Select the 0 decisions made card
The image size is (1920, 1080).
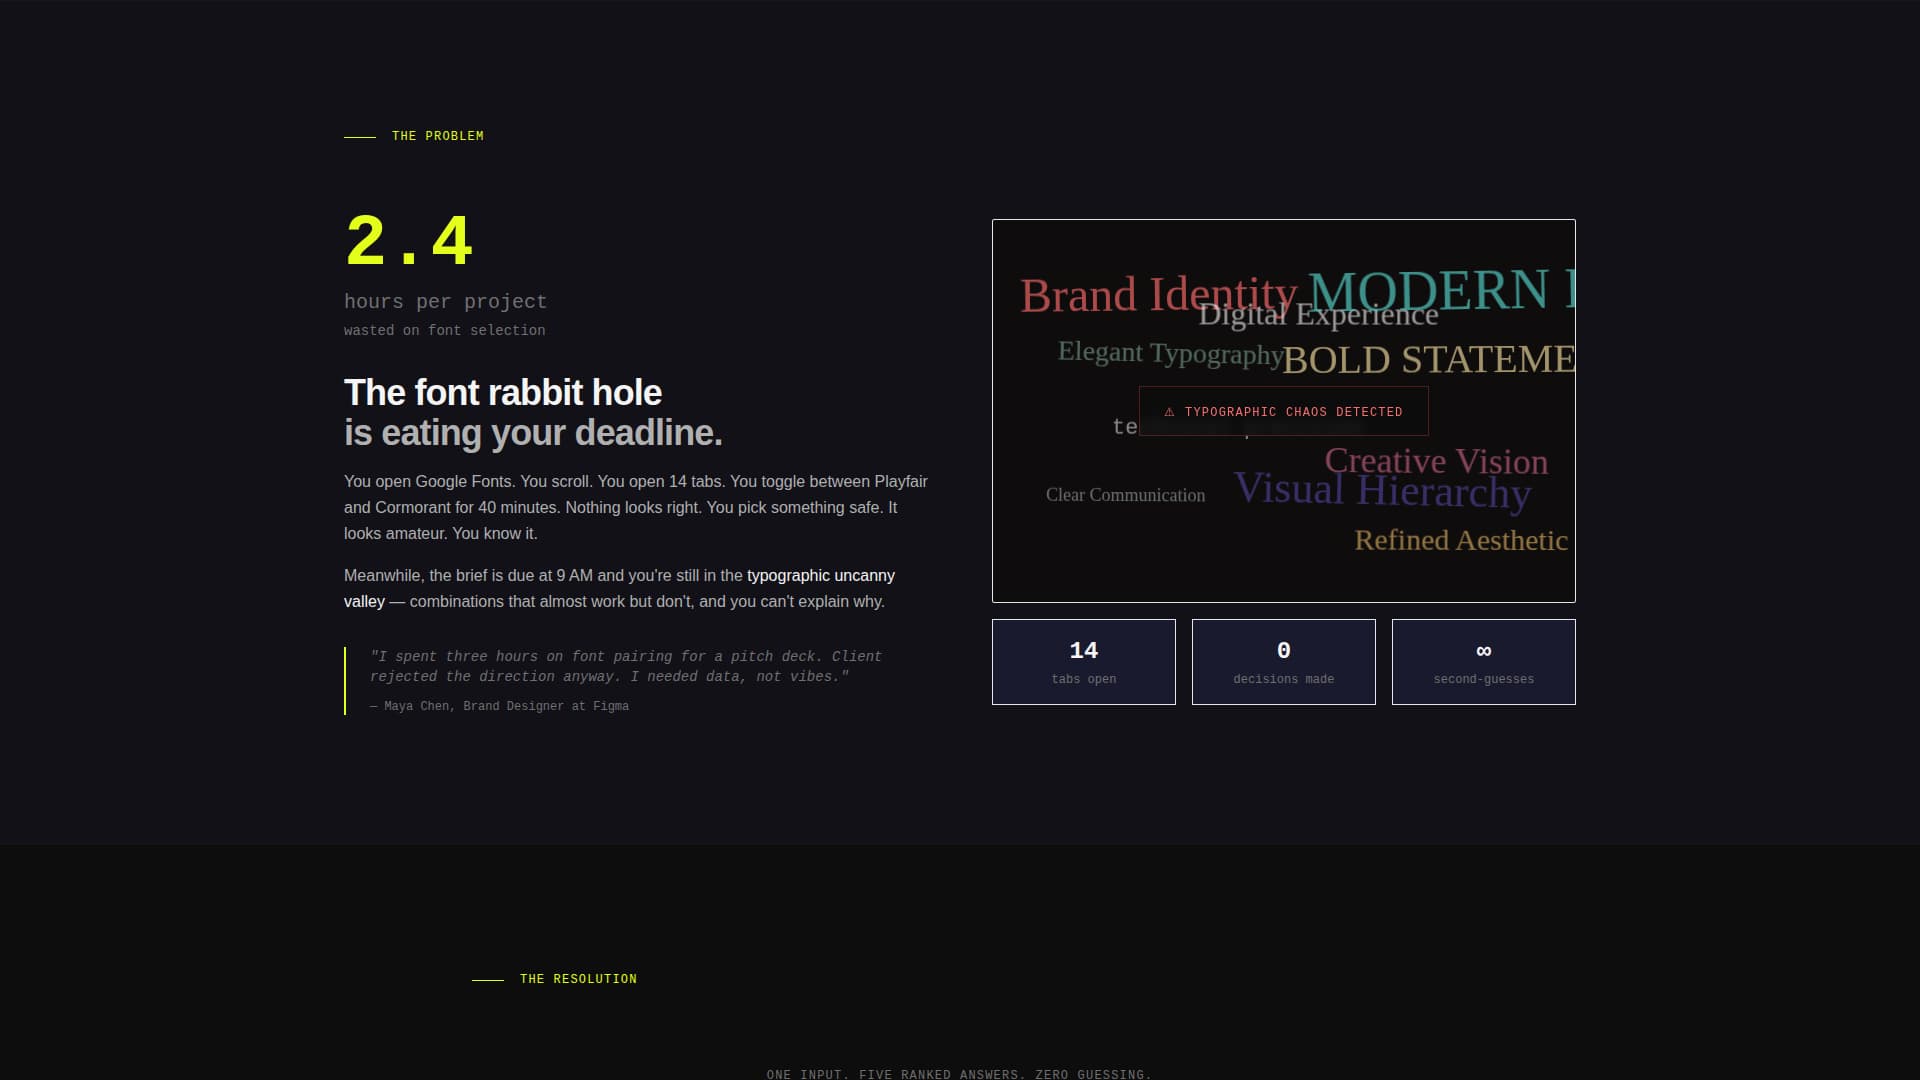[1283, 662]
